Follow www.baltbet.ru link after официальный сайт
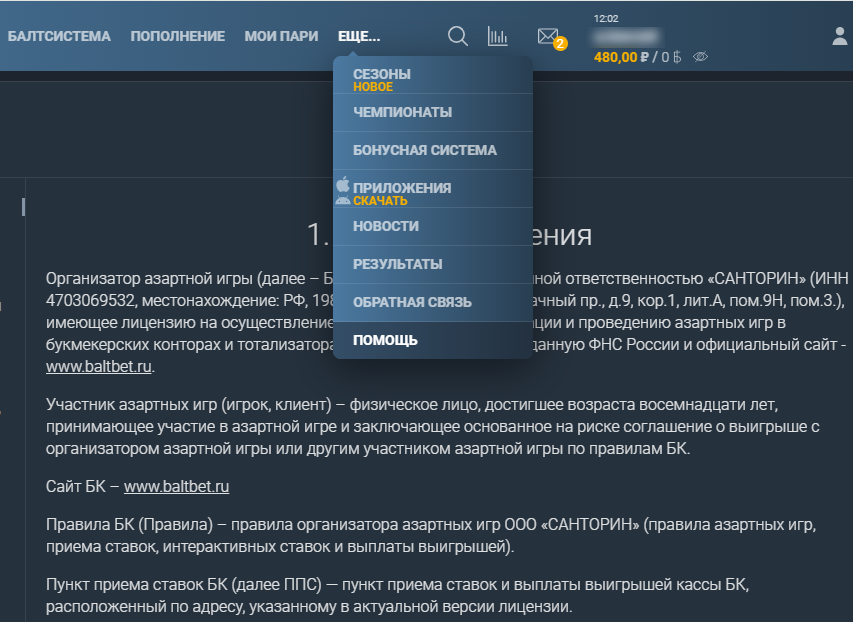The height and width of the screenshot is (622, 853). tap(98, 366)
